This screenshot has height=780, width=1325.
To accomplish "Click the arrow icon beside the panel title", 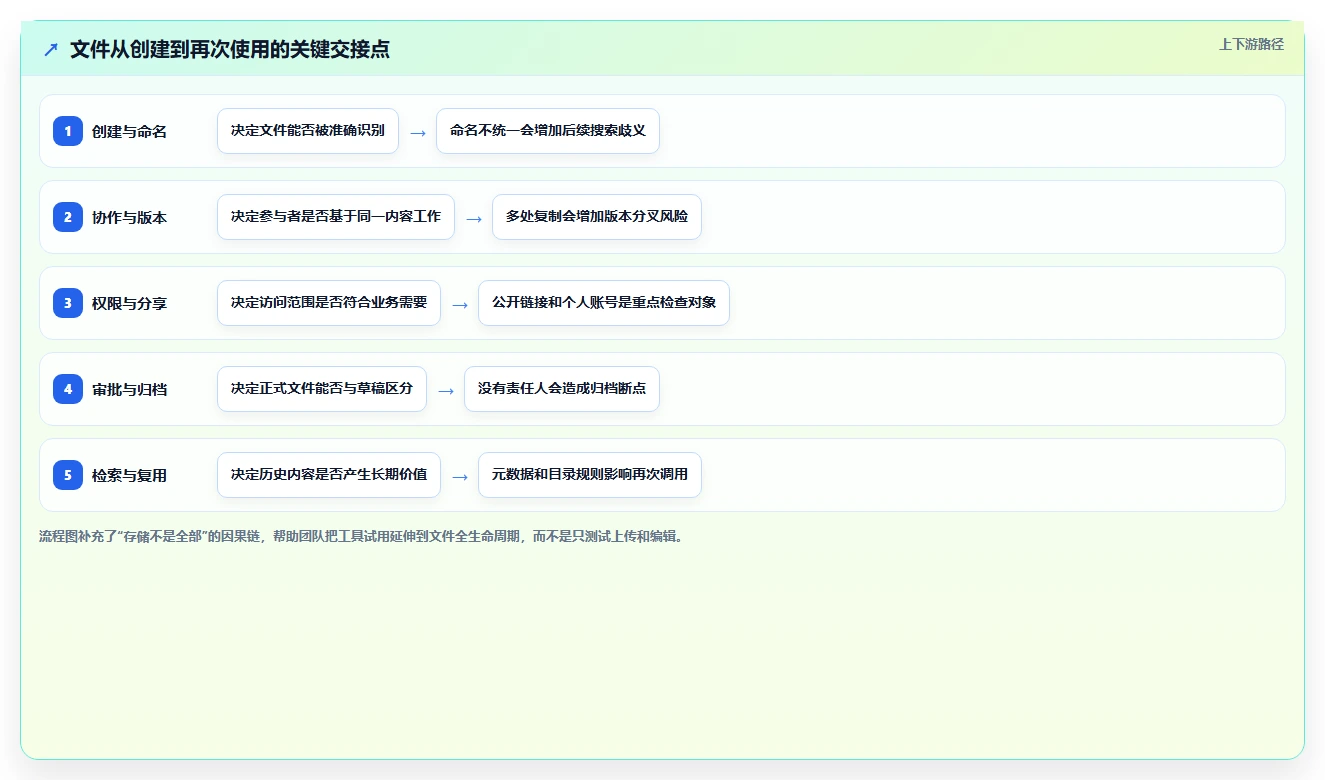I will point(51,49).
